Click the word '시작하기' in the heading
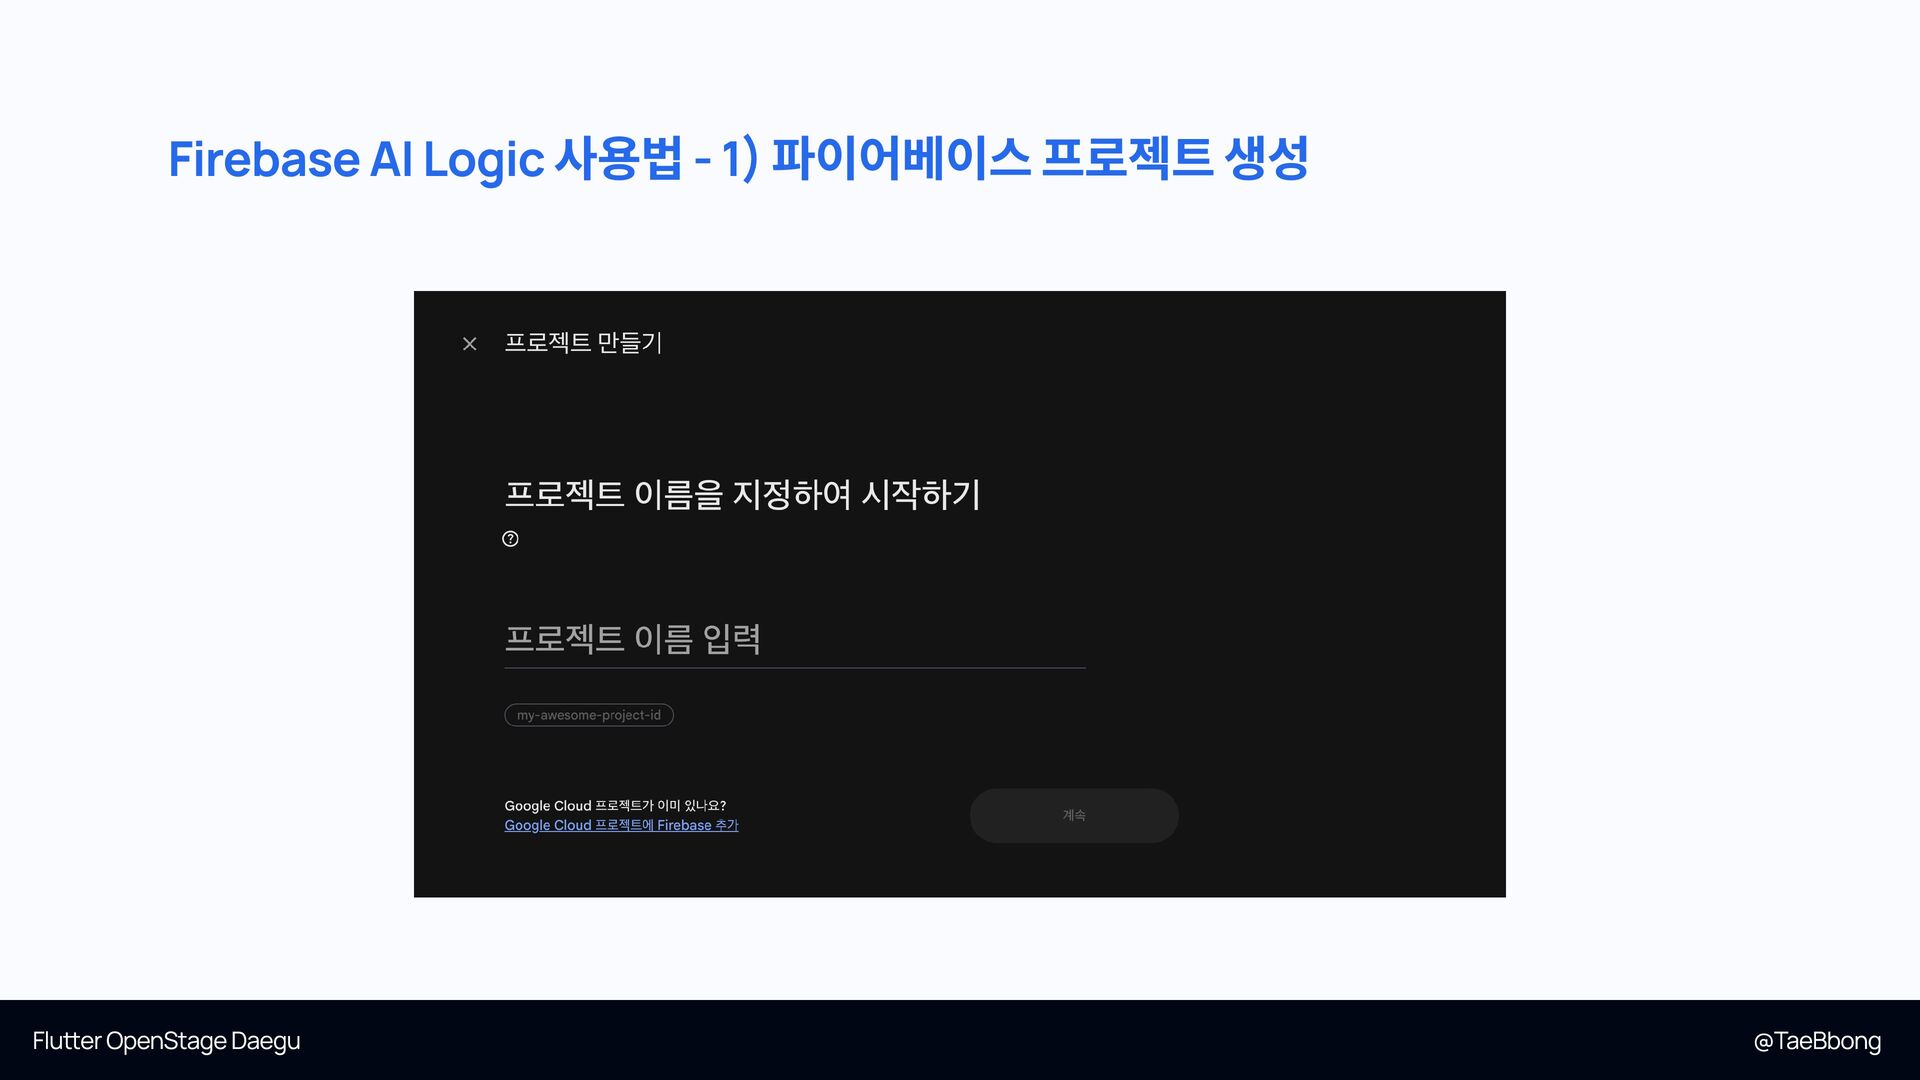 [x=921, y=494]
